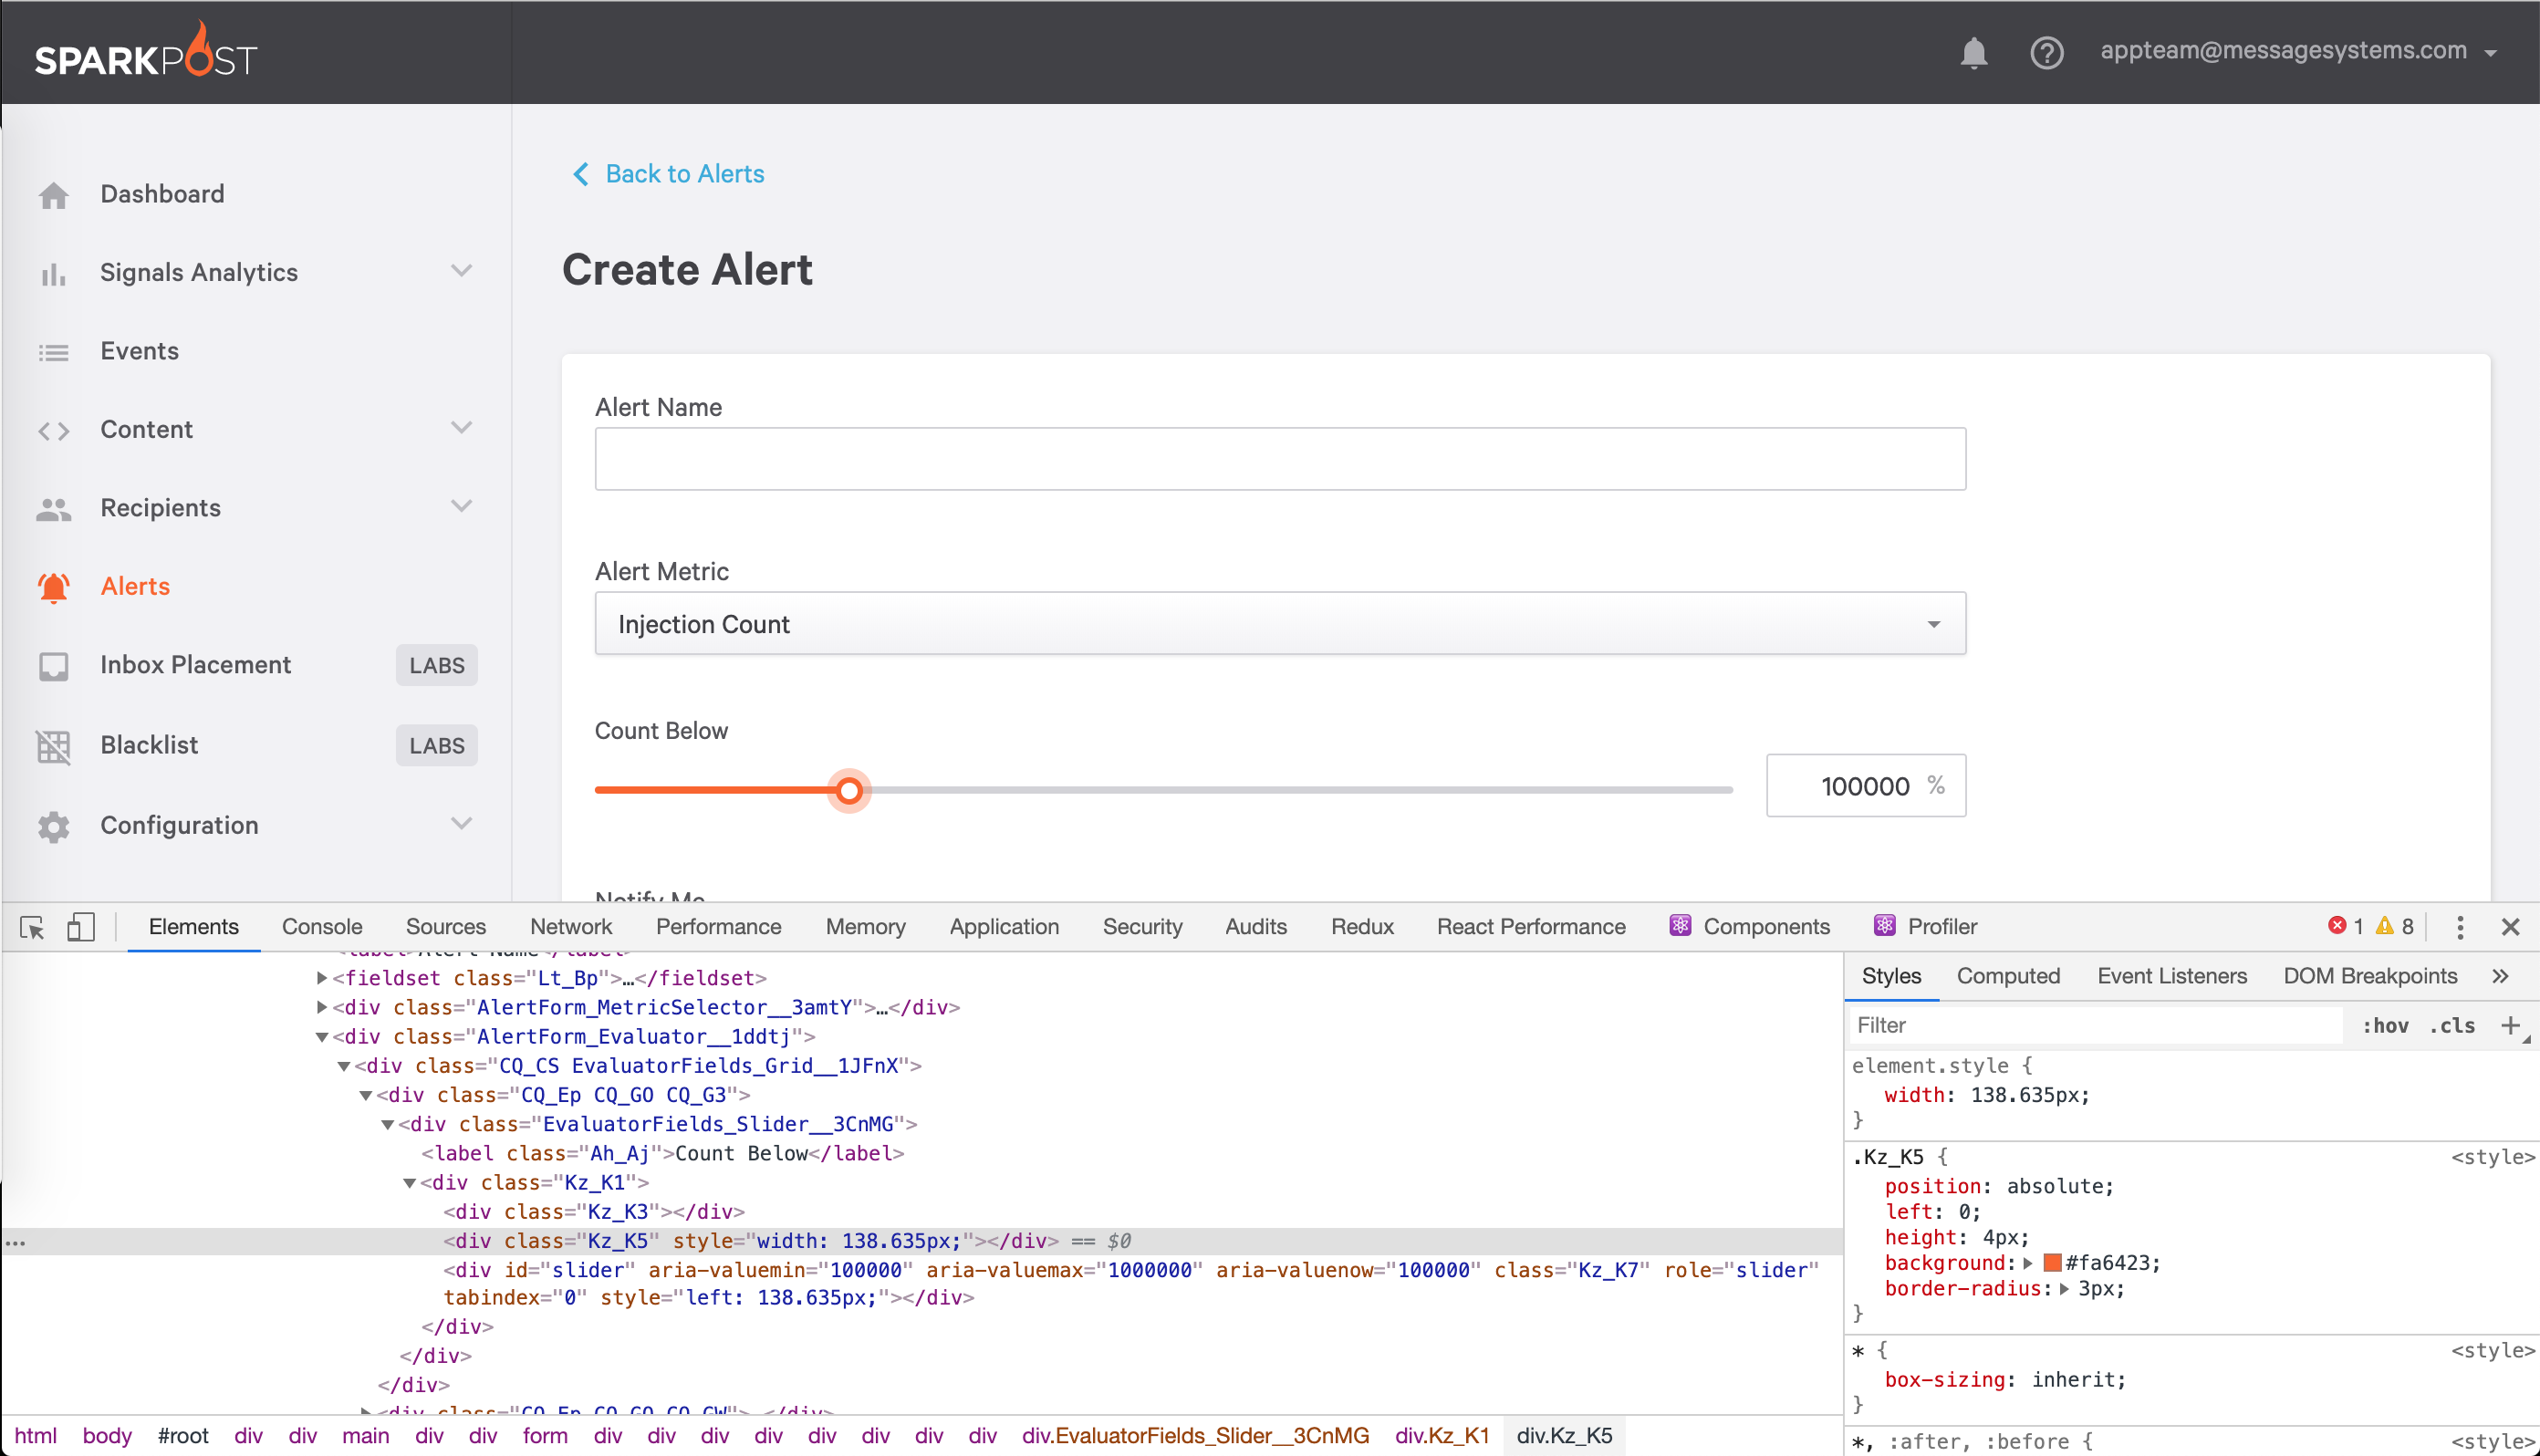Toggle the device toolbar icon in DevTools
Screen dimensions: 2540x1456
80,927
